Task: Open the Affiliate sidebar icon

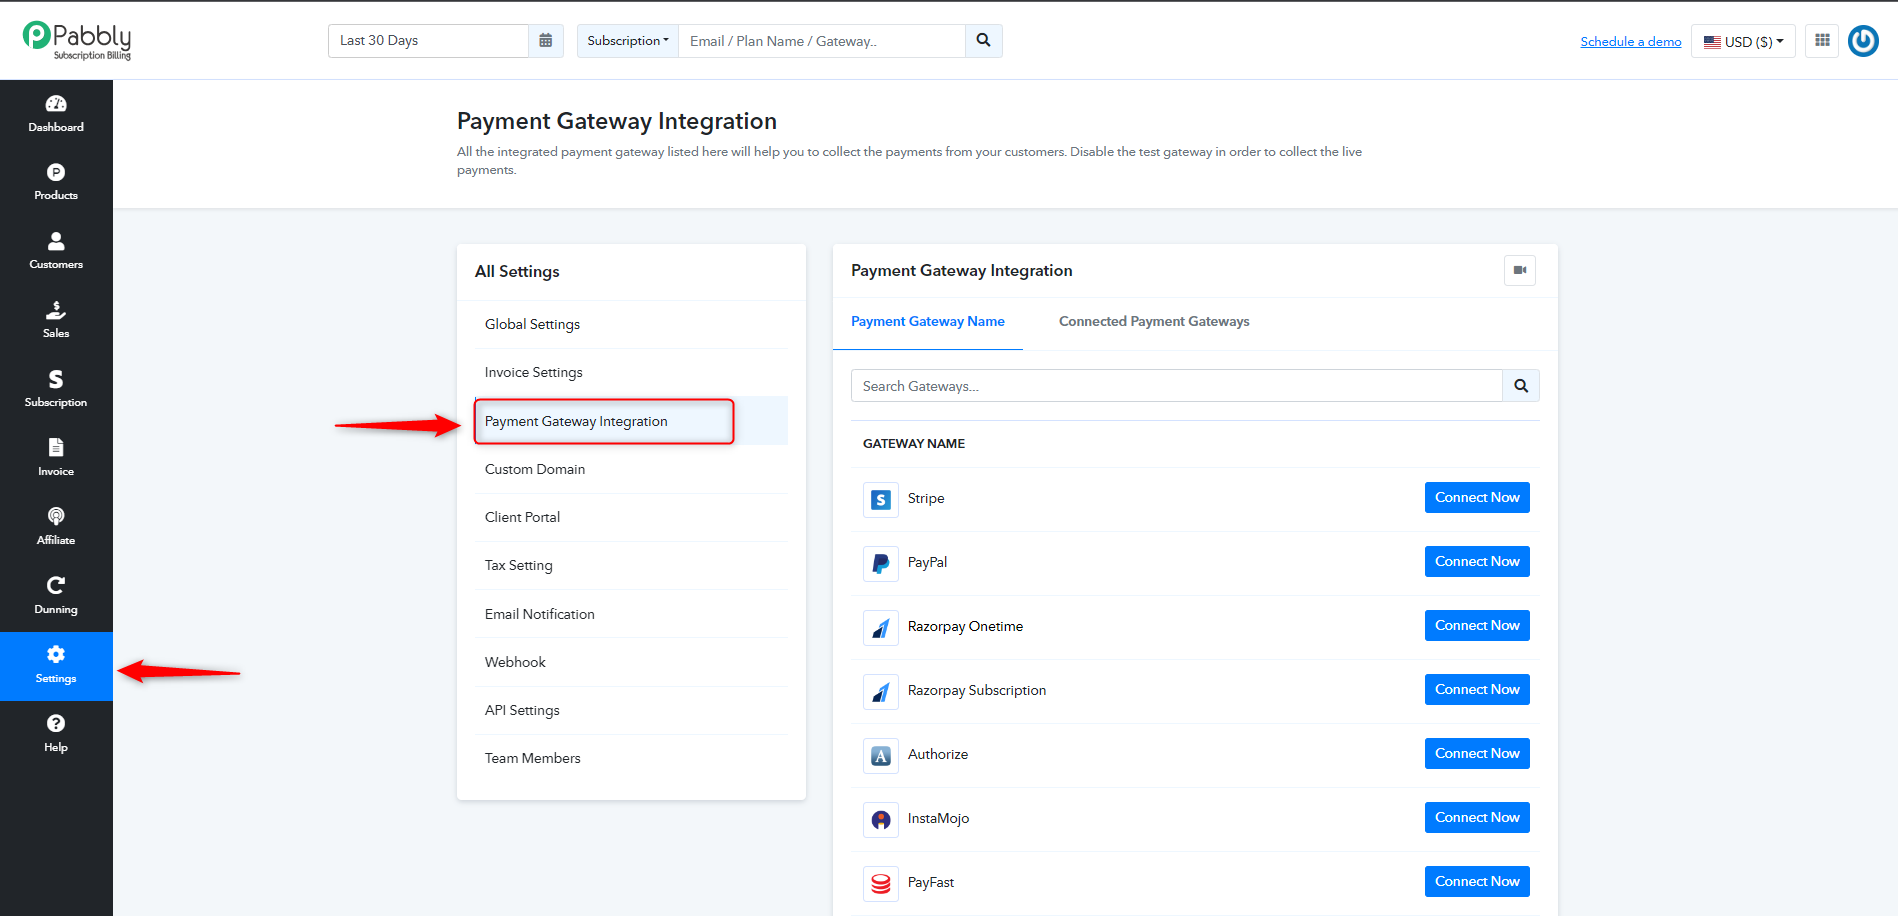Action: coord(56,527)
